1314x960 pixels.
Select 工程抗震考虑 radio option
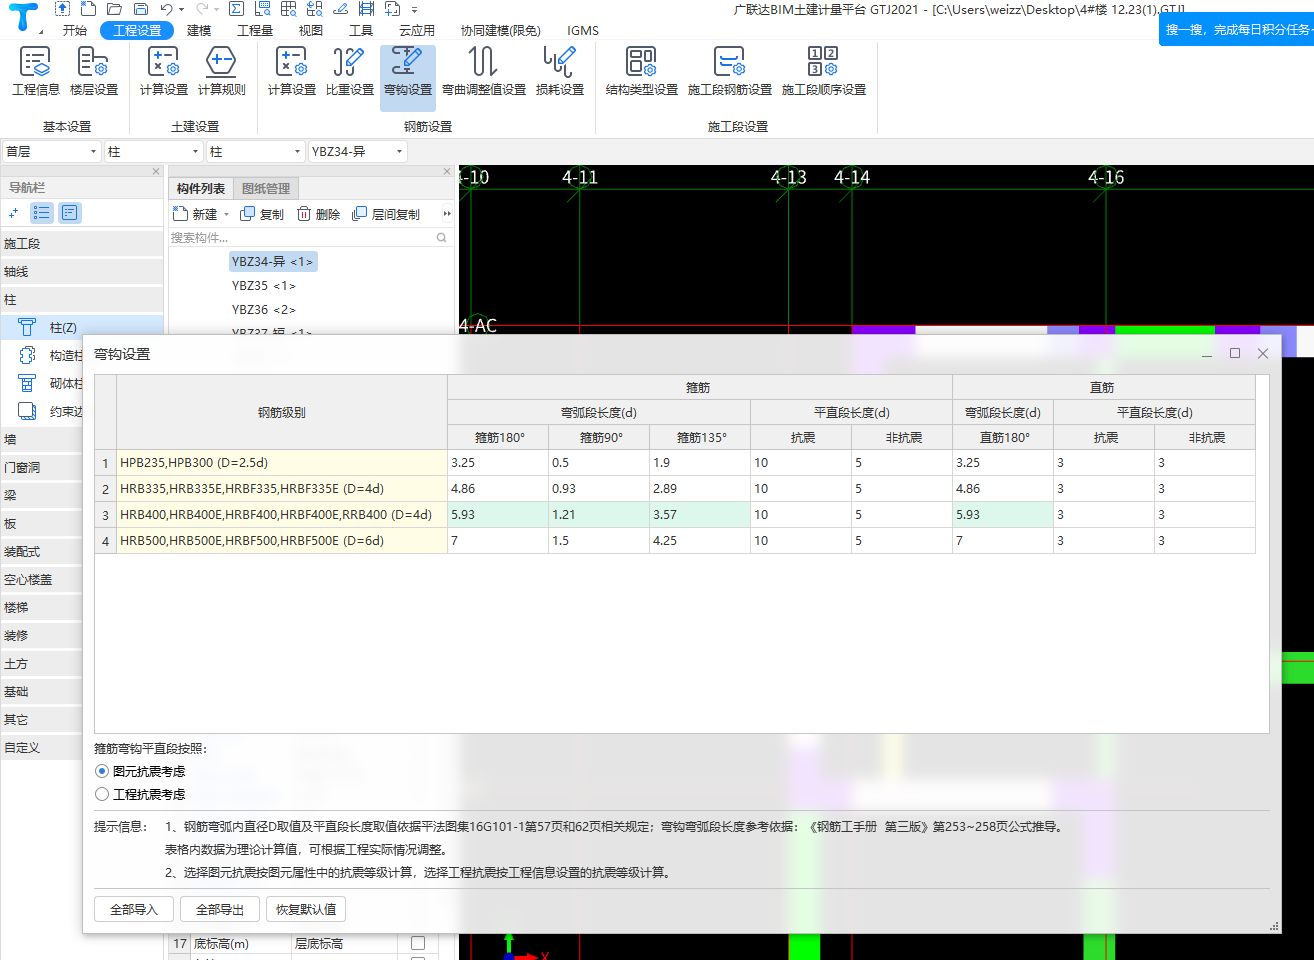tap(102, 794)
